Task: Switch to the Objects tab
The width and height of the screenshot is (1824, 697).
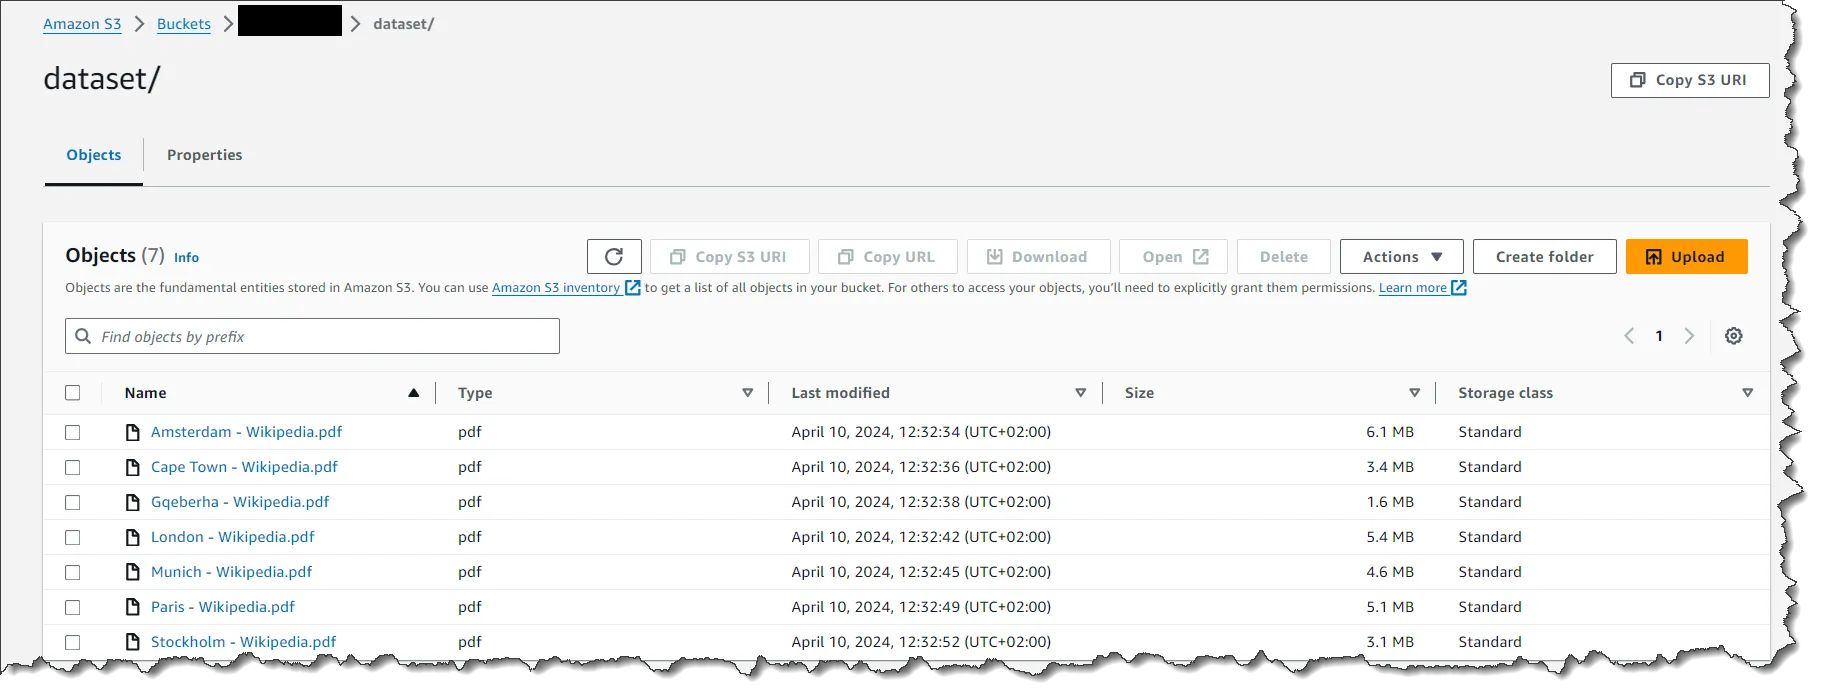Action: pyautogui.click(x=94, y=155)
